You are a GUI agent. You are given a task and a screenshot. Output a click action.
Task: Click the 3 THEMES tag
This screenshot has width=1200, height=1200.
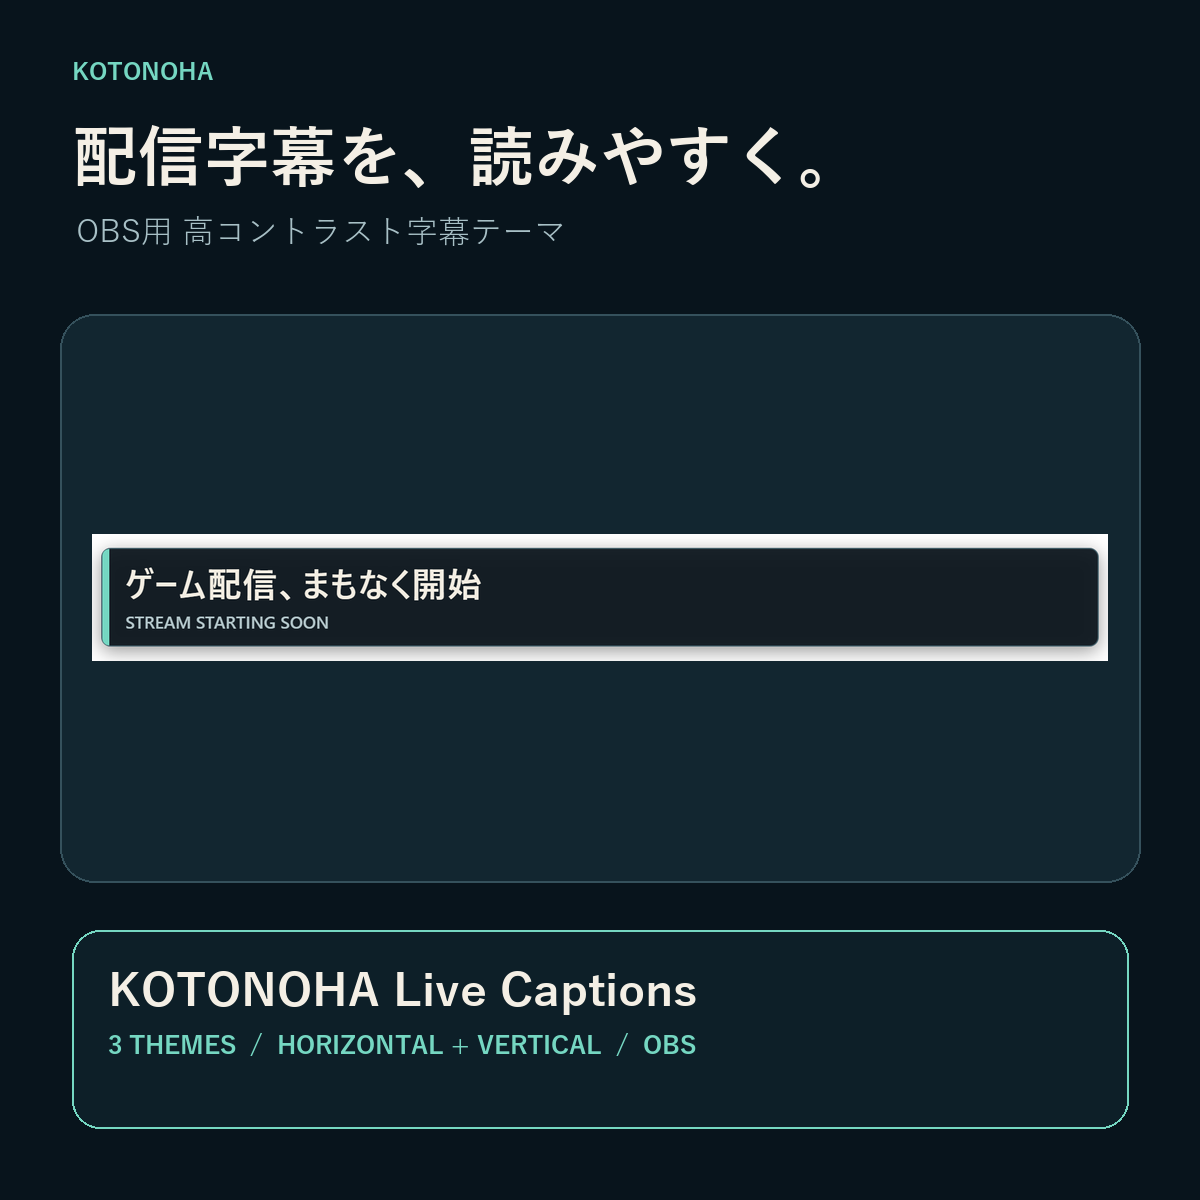click(x=172, y=1045)
